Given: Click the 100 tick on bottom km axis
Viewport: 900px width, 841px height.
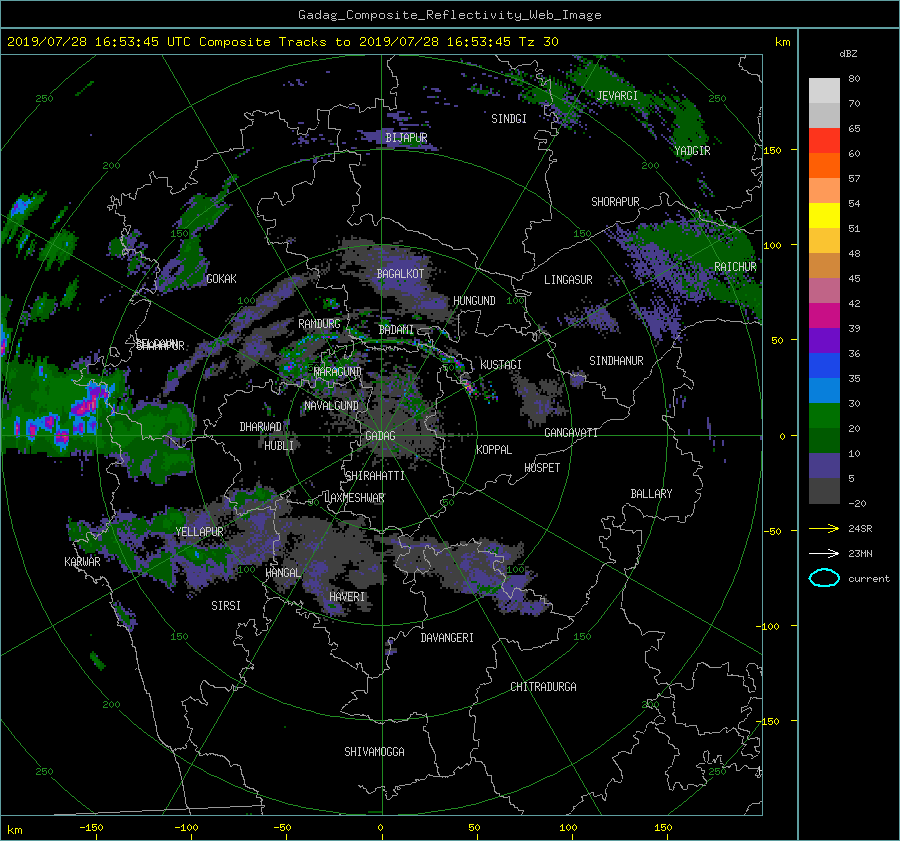Looking at the screenshot, I should pyautogui.click(x=568, y=827).
